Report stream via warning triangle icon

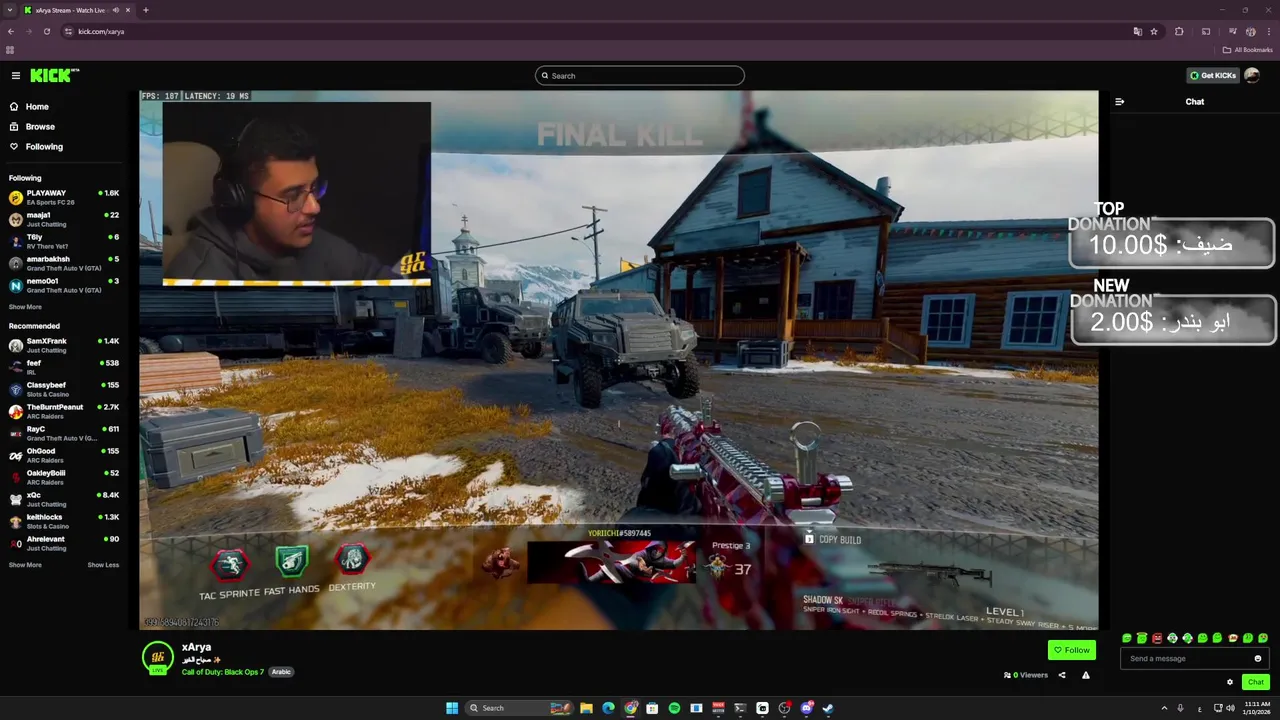1086,675
